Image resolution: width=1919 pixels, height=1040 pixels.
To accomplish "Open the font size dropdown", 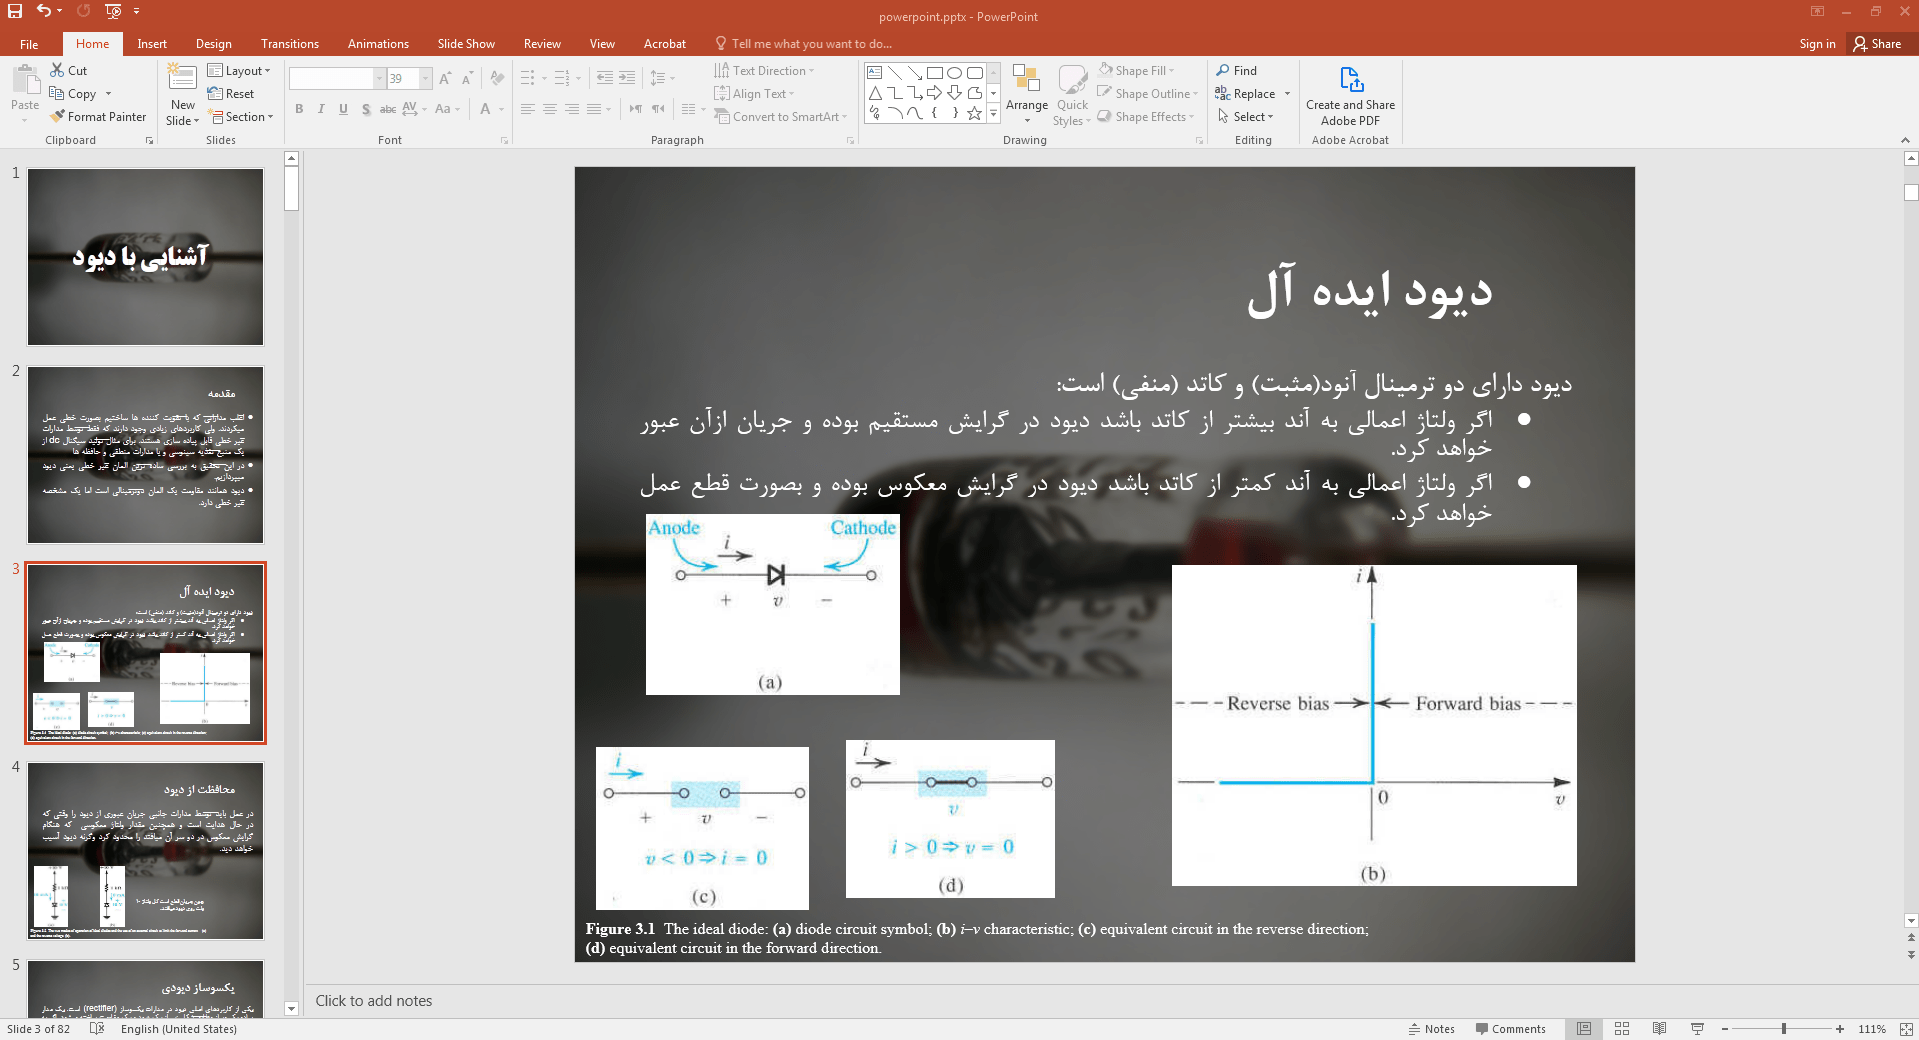I will [x=426, y=79].
